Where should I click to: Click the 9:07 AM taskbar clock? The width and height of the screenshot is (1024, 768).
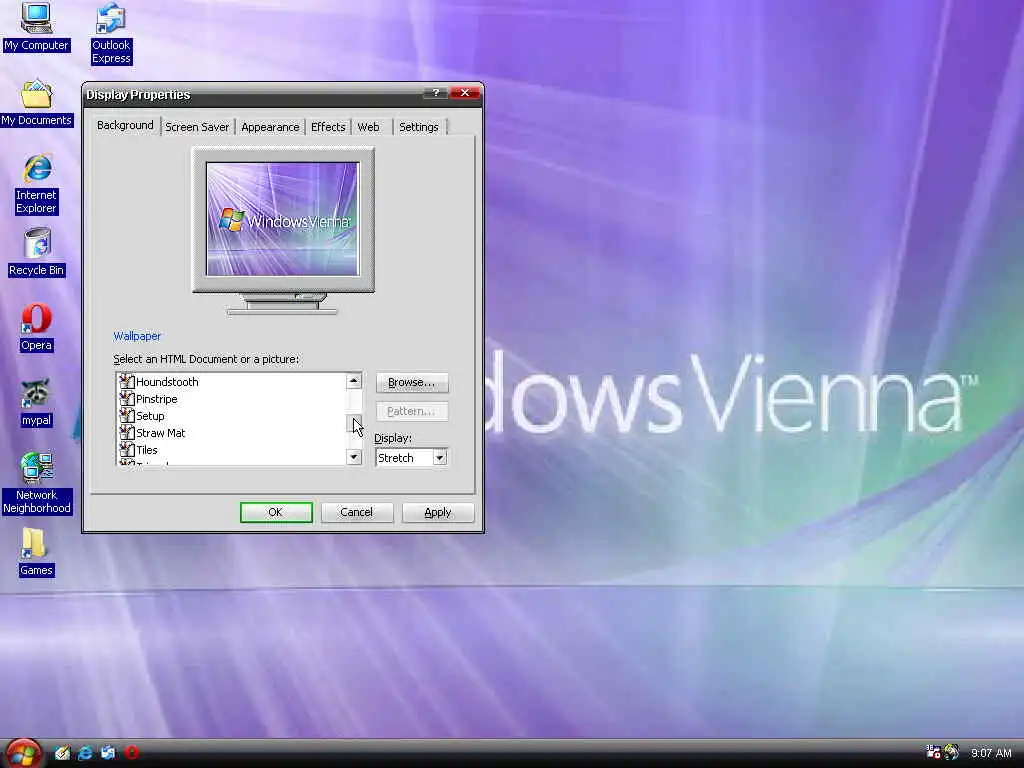pyautogui.click(x=991, y=753)
